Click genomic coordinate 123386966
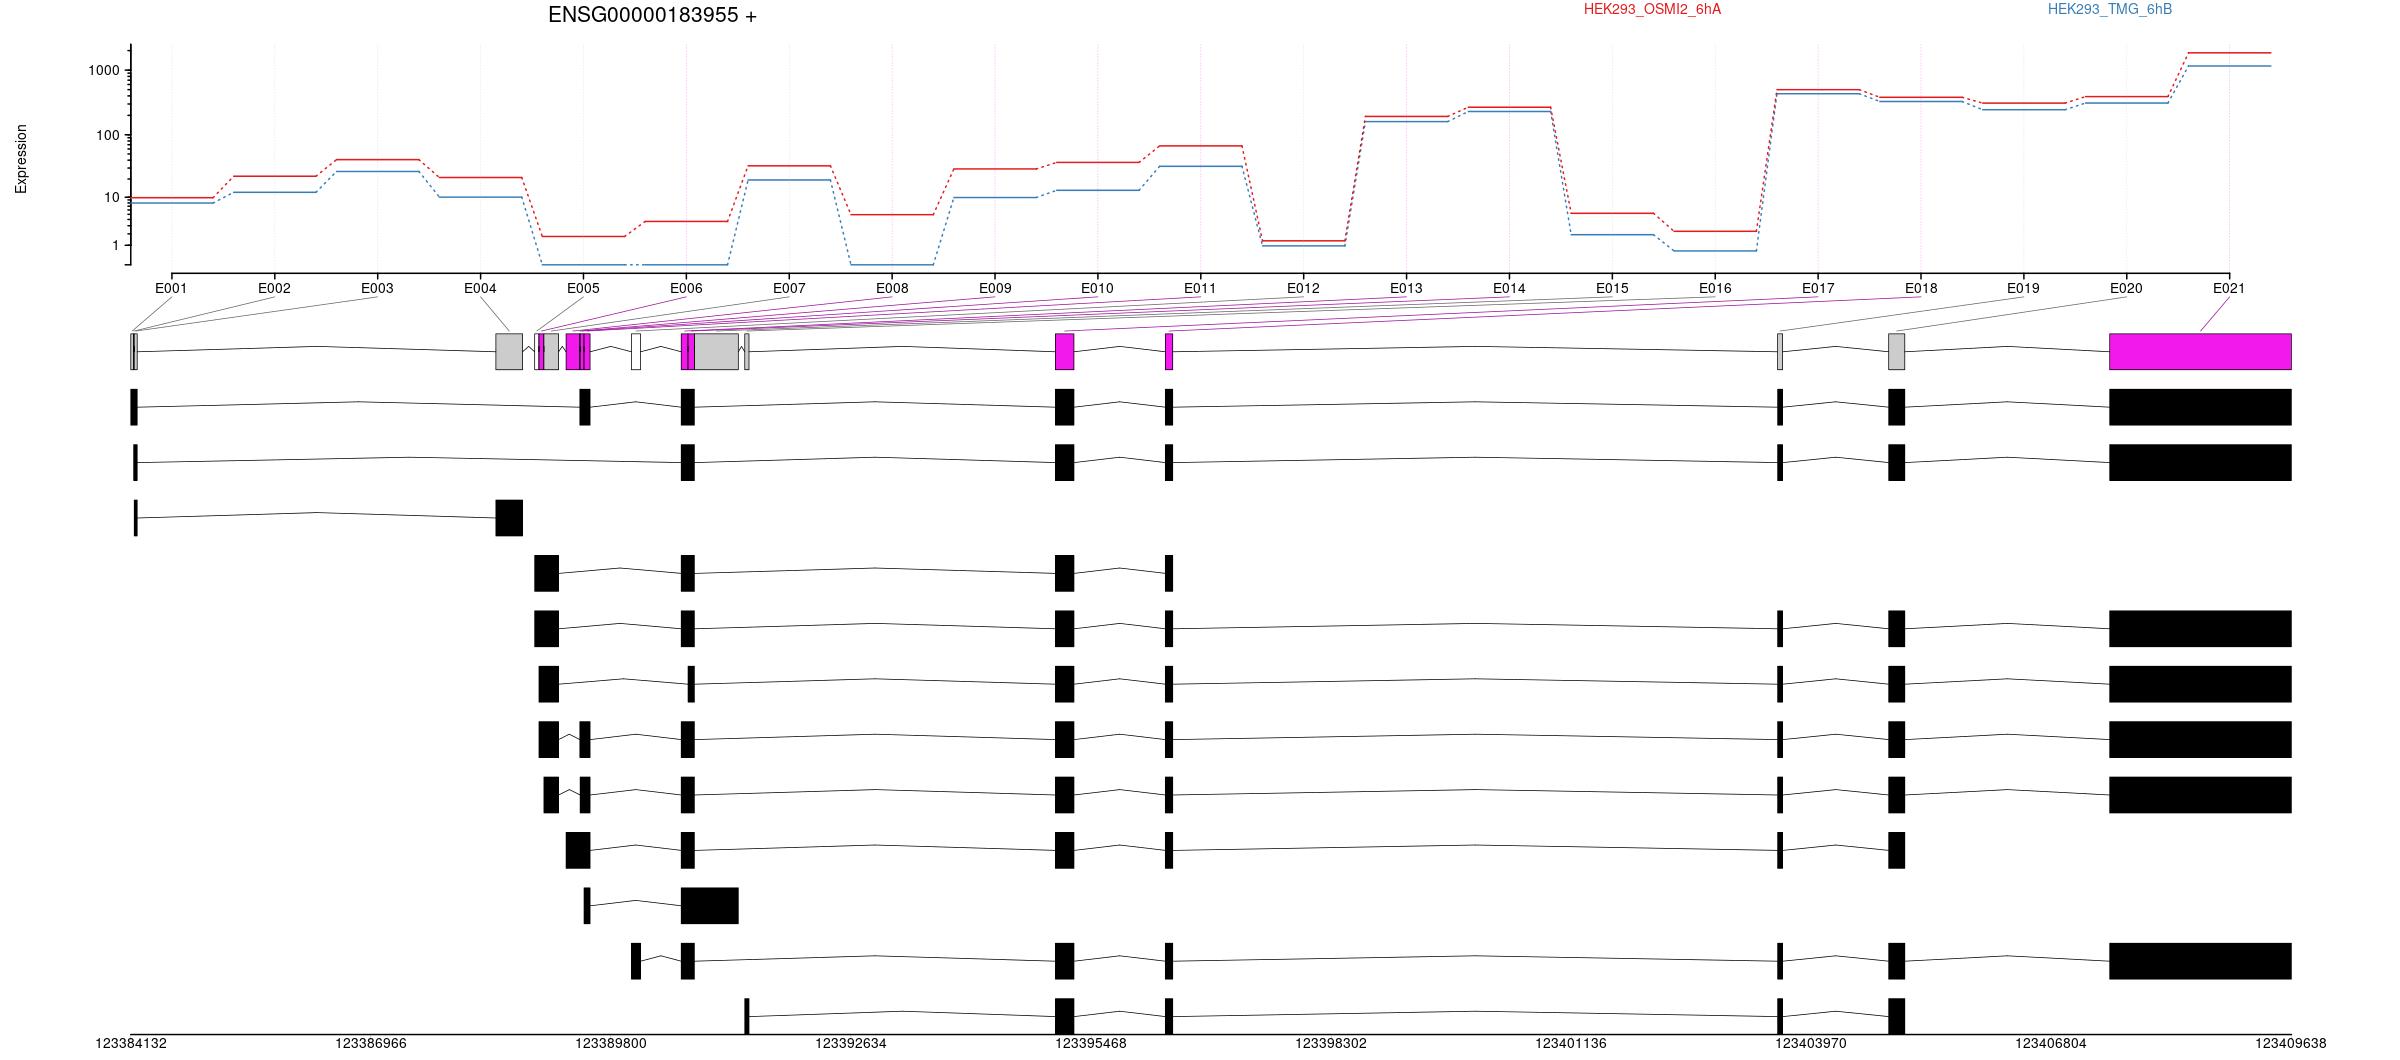 [x=371, y=1043]
